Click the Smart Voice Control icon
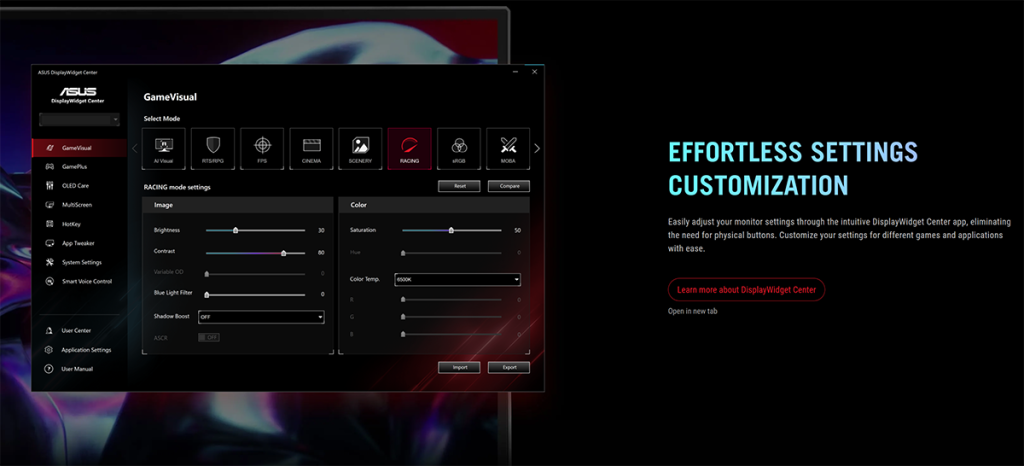The height and width of the screenshot is (466, 1024). 49,281
